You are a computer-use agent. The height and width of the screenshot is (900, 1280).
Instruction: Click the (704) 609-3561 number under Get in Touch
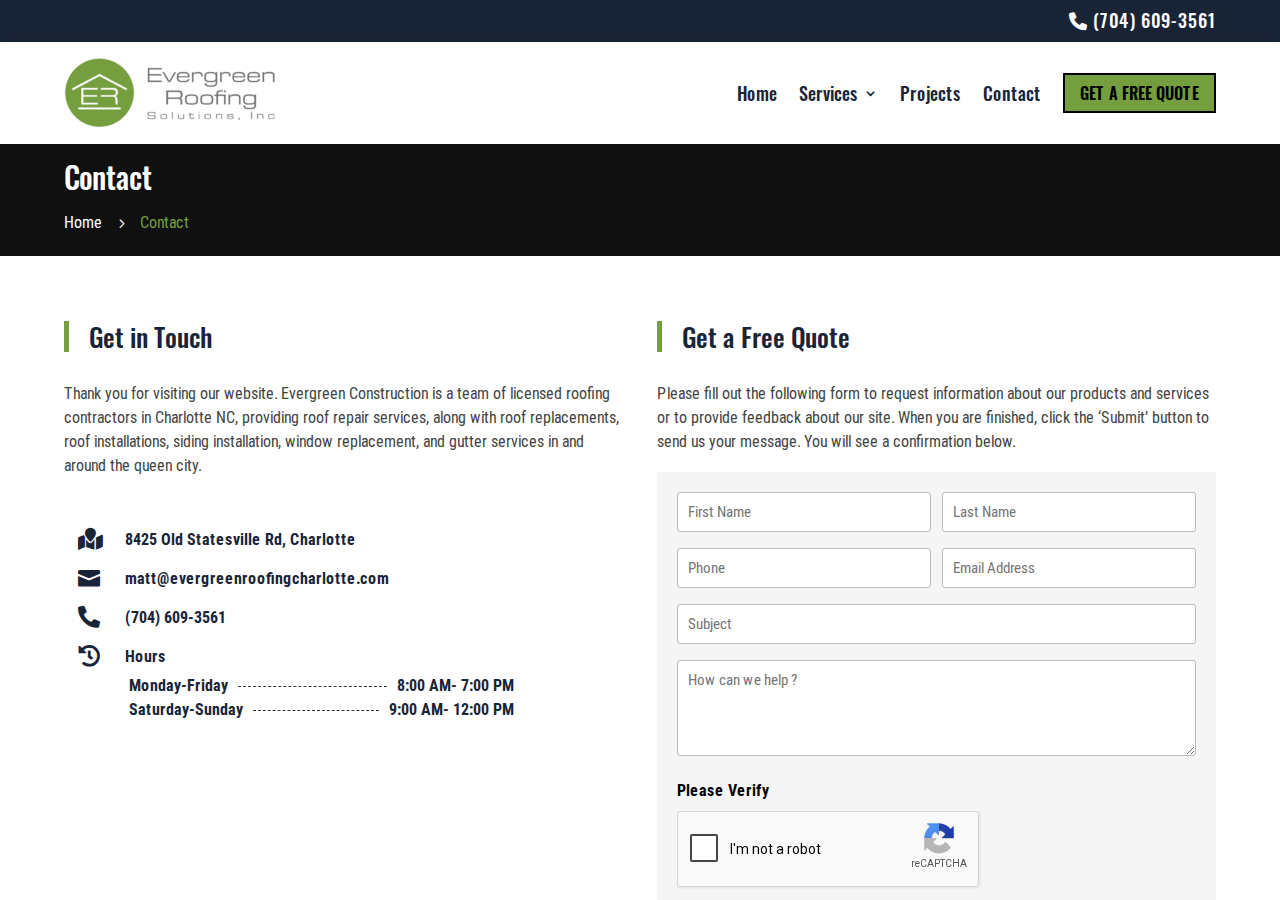(175, 617)
